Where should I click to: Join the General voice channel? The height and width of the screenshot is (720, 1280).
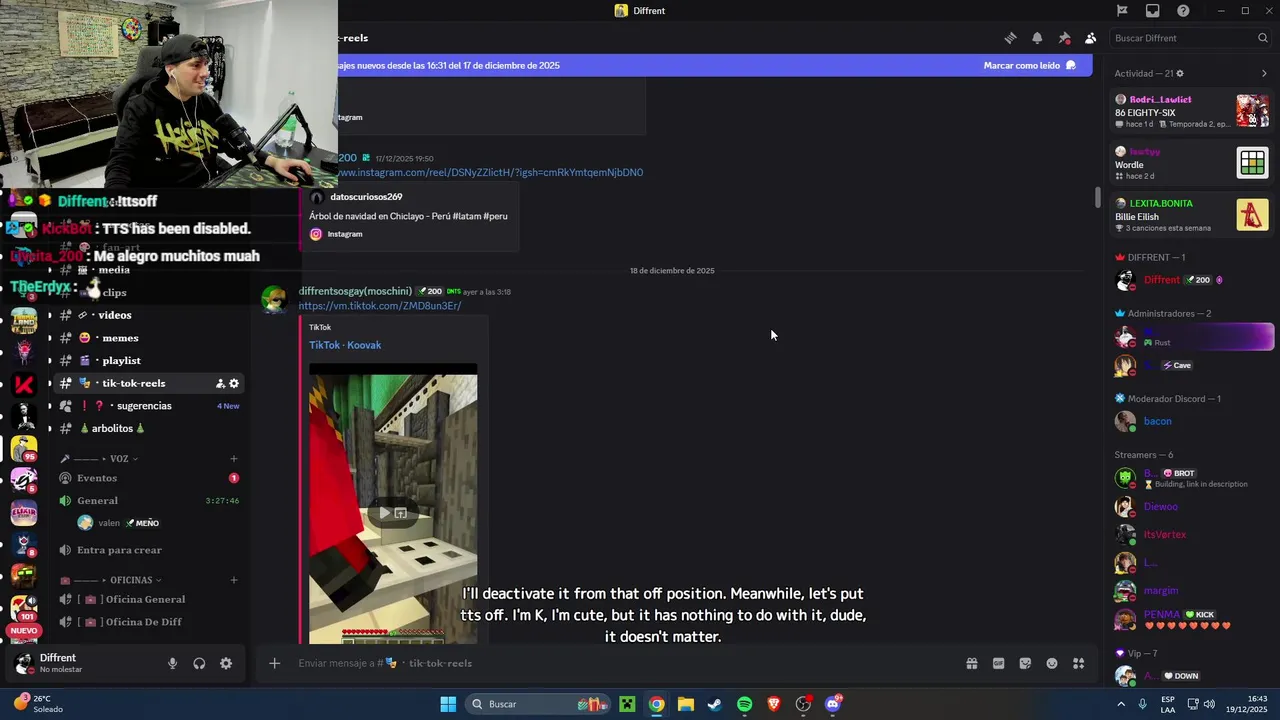click(148, 500)
